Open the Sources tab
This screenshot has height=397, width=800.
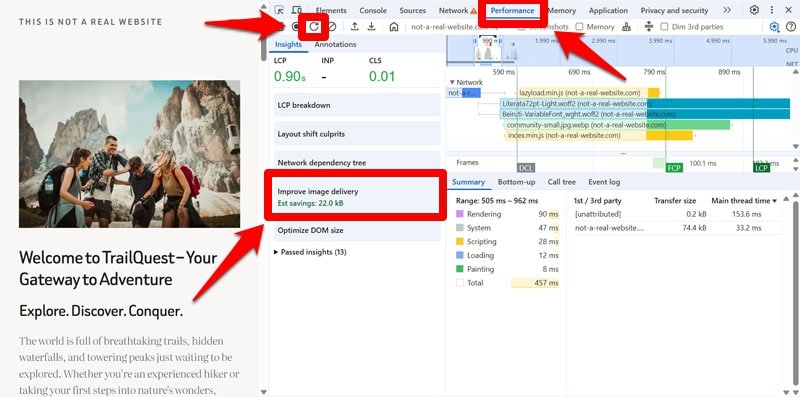tap(412, 10)
